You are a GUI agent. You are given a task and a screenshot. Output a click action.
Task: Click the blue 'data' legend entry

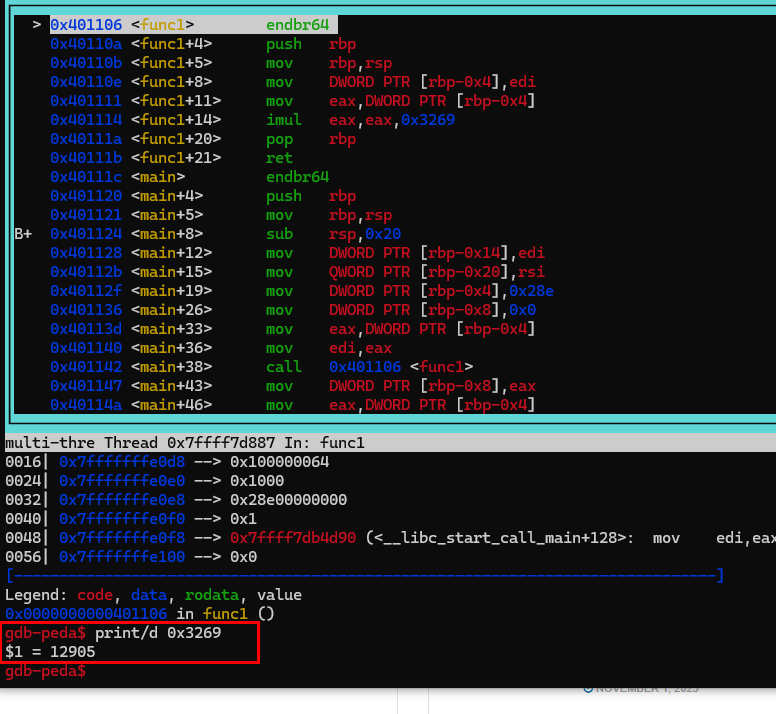tap(149, 595)
